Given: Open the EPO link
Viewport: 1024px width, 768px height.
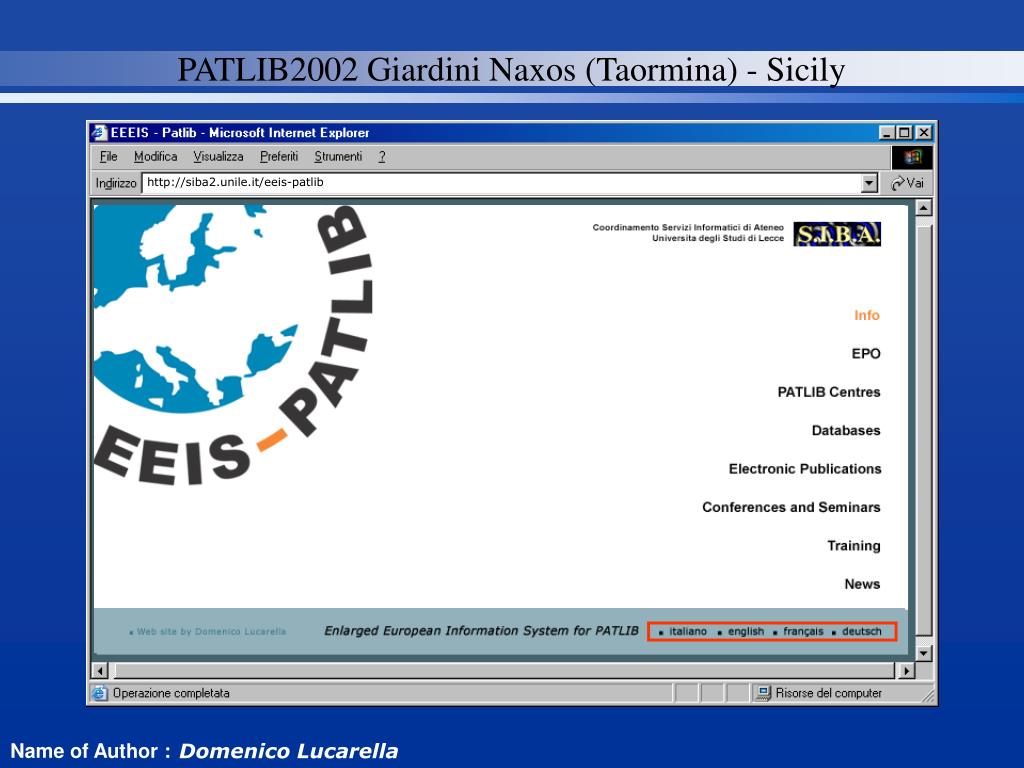Looking at the screenshot, I should coord(866,353).
